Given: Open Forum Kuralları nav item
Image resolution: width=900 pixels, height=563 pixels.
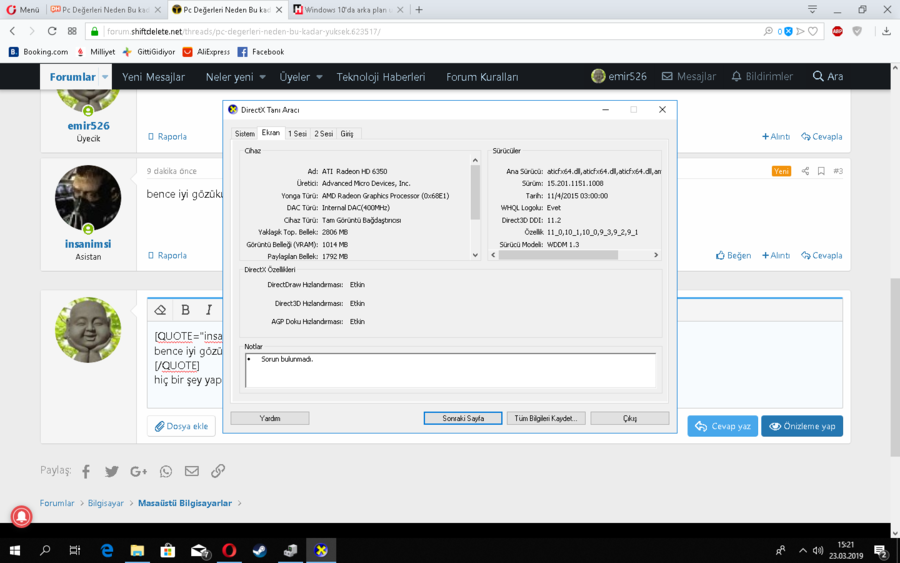Looking at the screenshot, I should [x=482, y=77].
